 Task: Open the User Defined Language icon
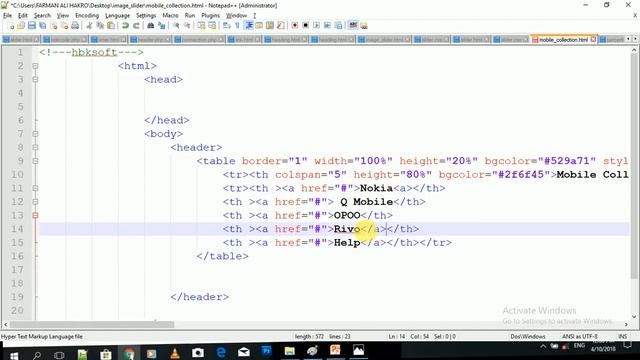(x=259, y=26)
